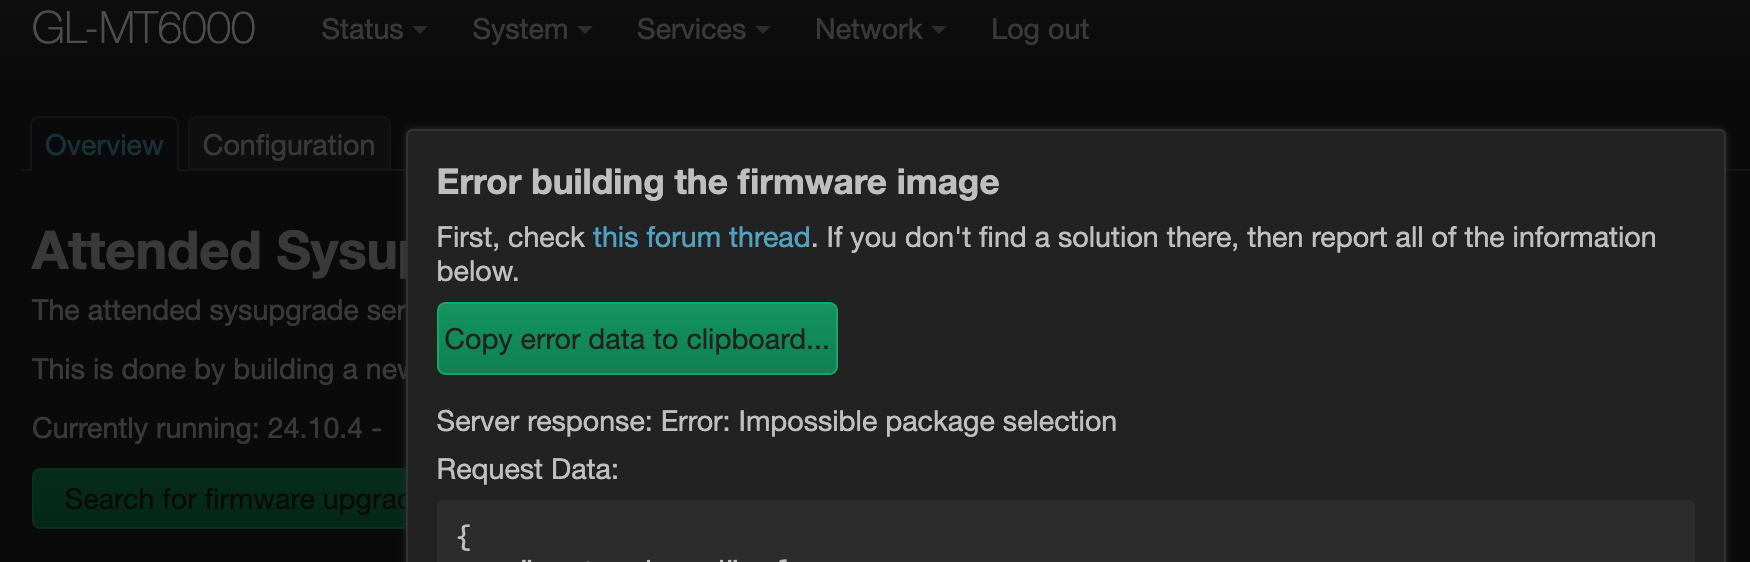Switch to the Overview tab
Image resolution: width=1750 pixels, height=562 pixels.
tap(104, 146)
